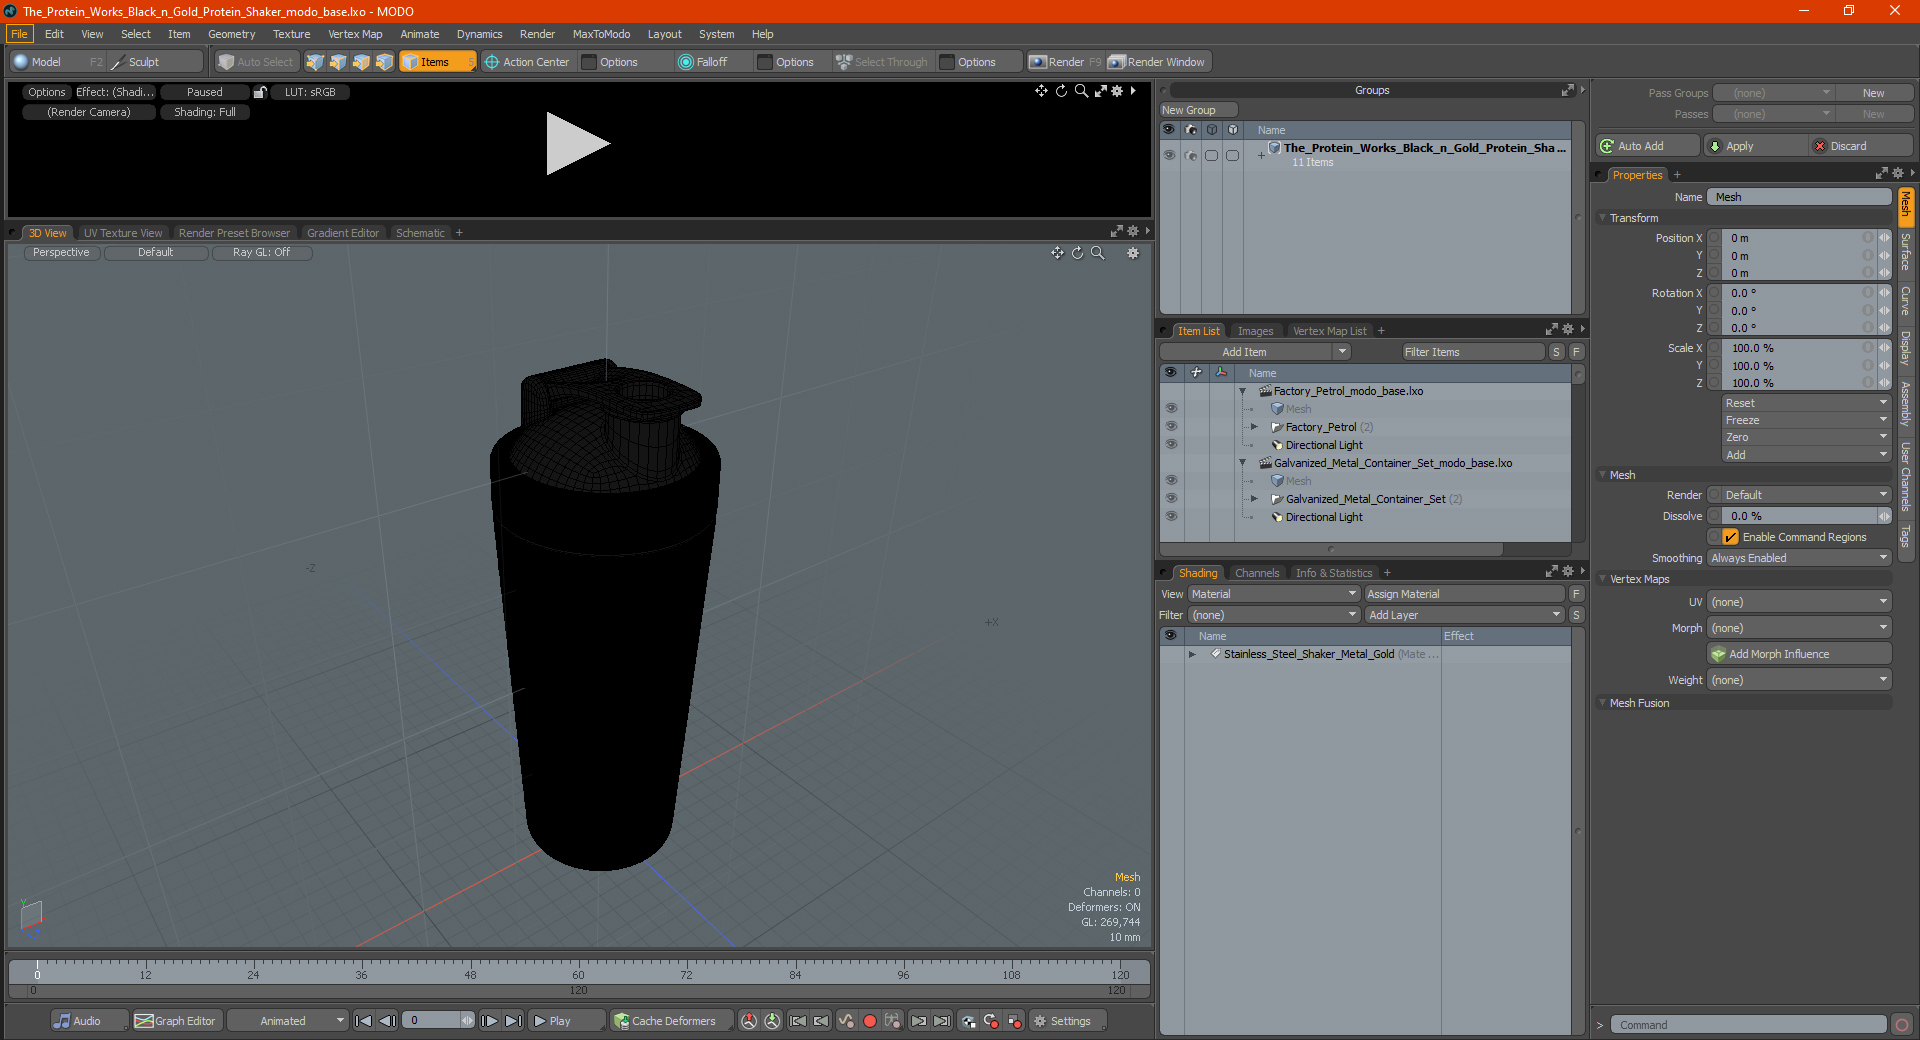
Task: Open Smoothing Always Enabled dropdown
Action: coord(1799,558)
